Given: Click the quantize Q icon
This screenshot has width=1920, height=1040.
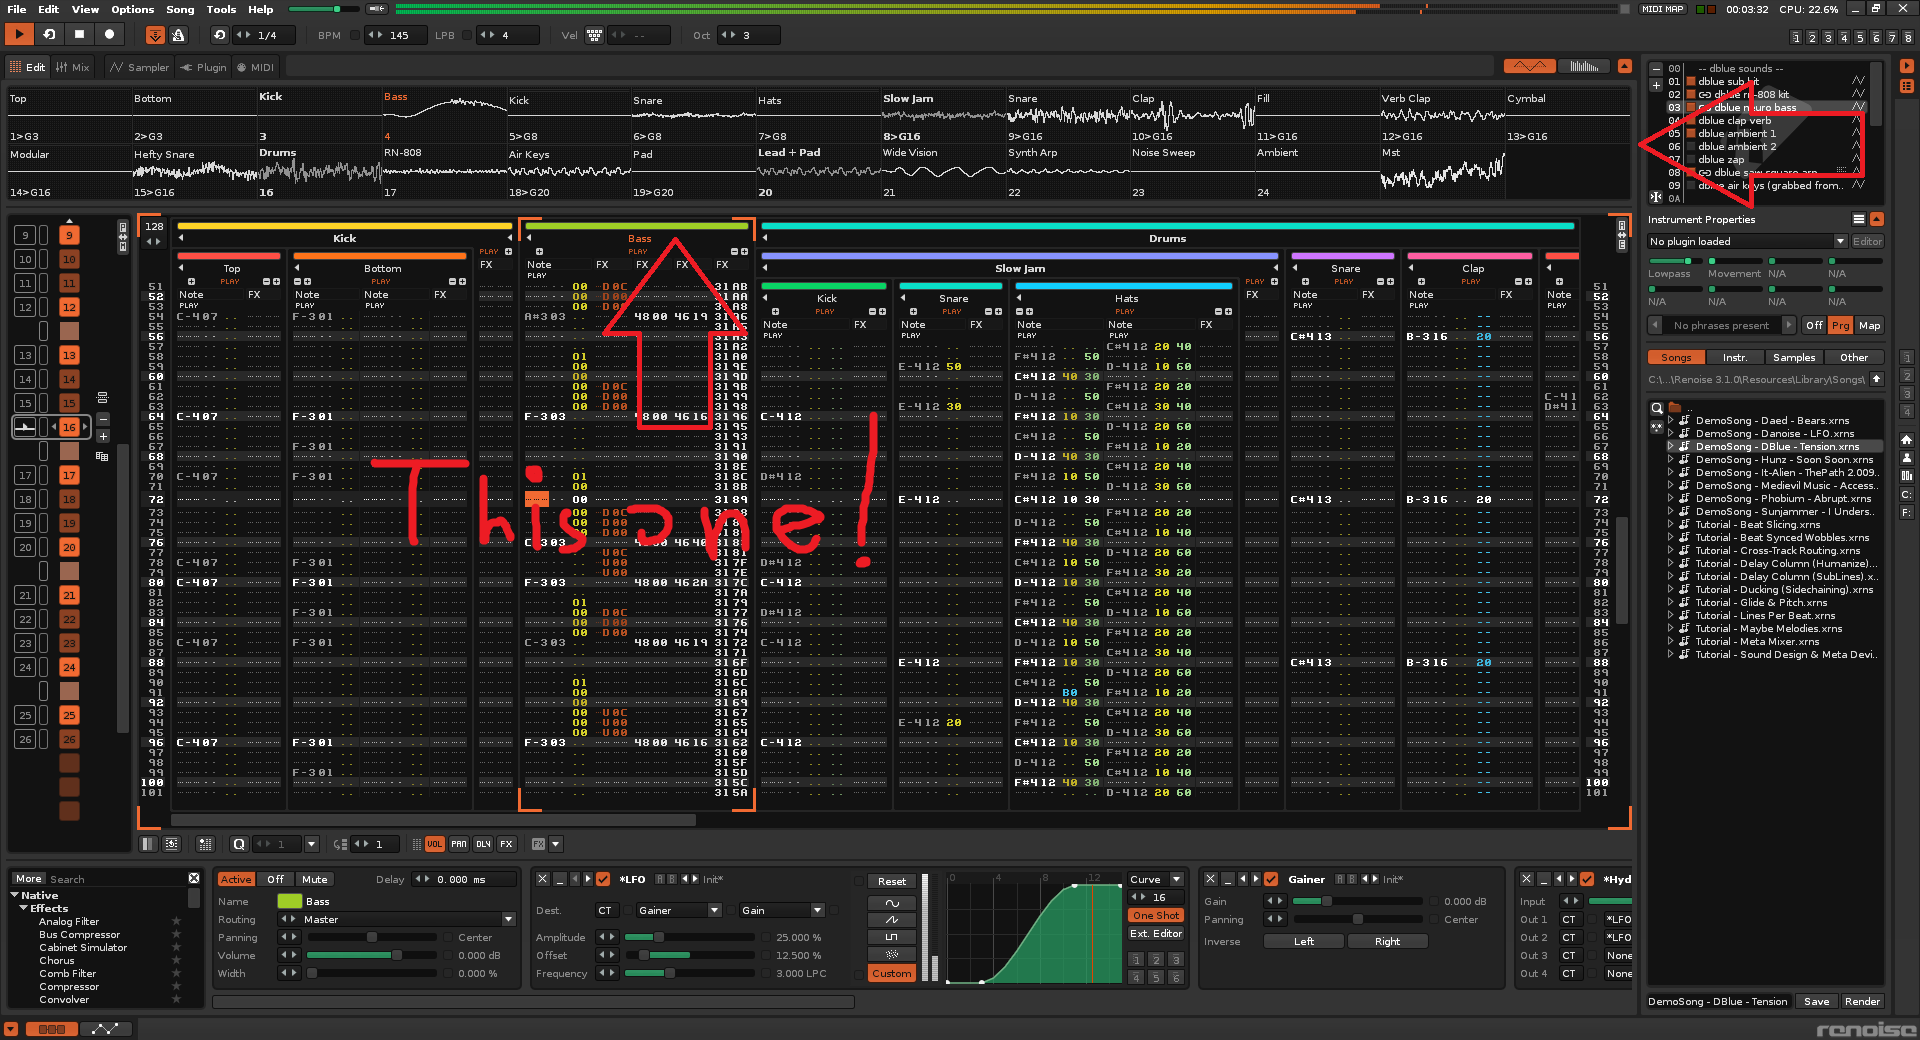Looking at the screenshot, I should tap(239, 844).
